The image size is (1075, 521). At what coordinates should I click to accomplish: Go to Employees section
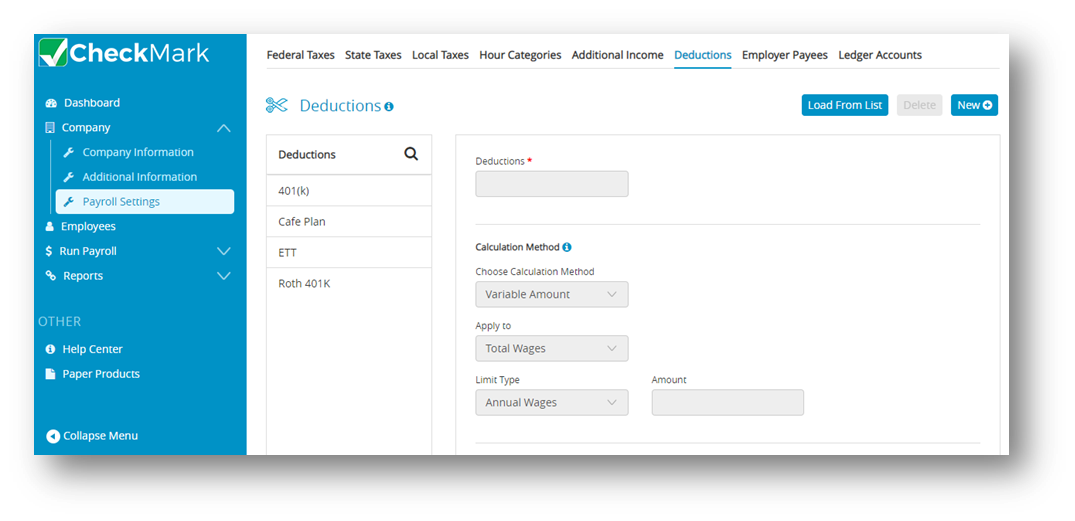click(x=88, y=226)
